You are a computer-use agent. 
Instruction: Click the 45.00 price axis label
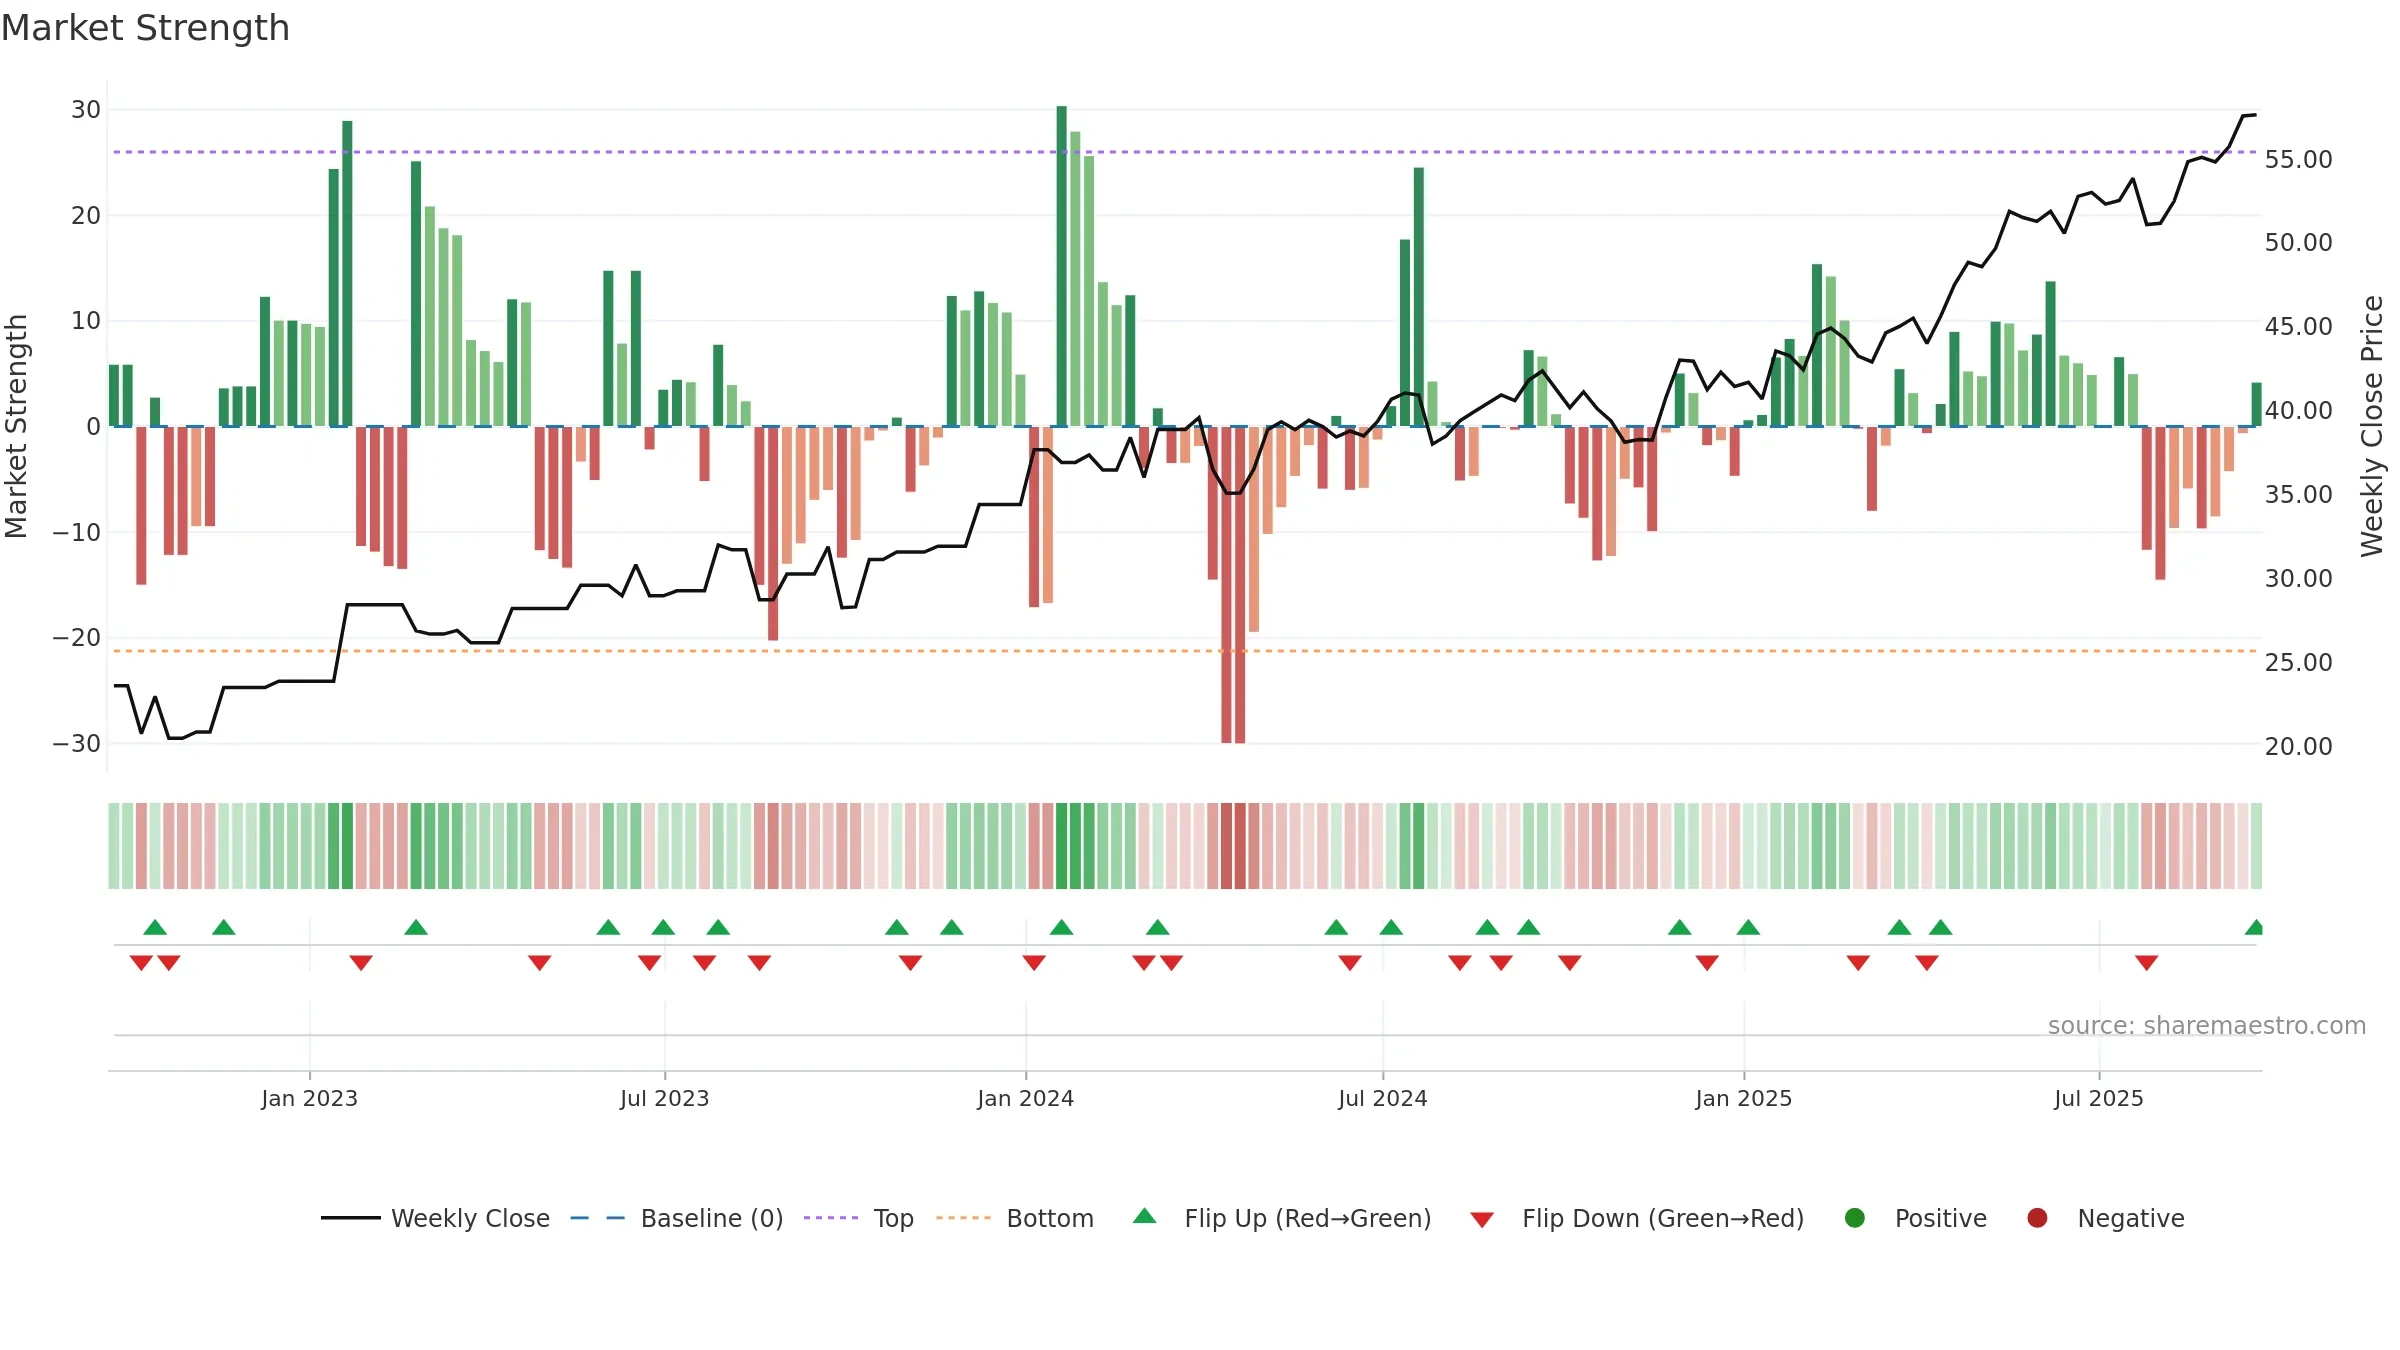pyautogui.click(x=2298, y=327)
